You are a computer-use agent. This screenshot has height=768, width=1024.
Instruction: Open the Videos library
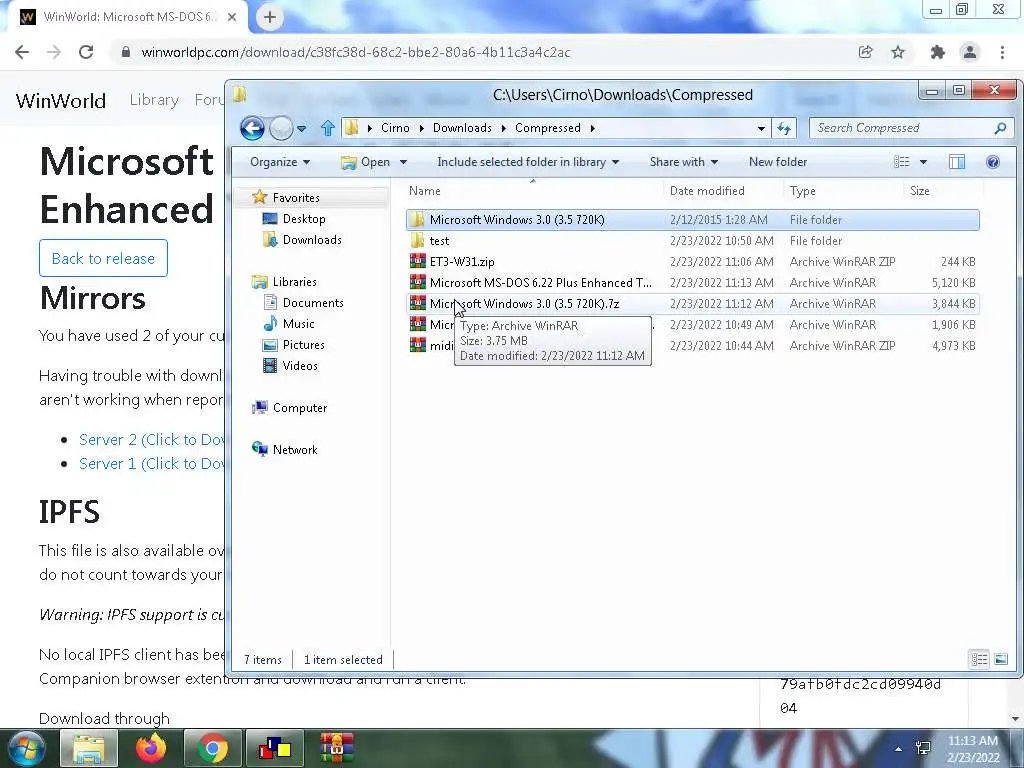coord(300,366)
